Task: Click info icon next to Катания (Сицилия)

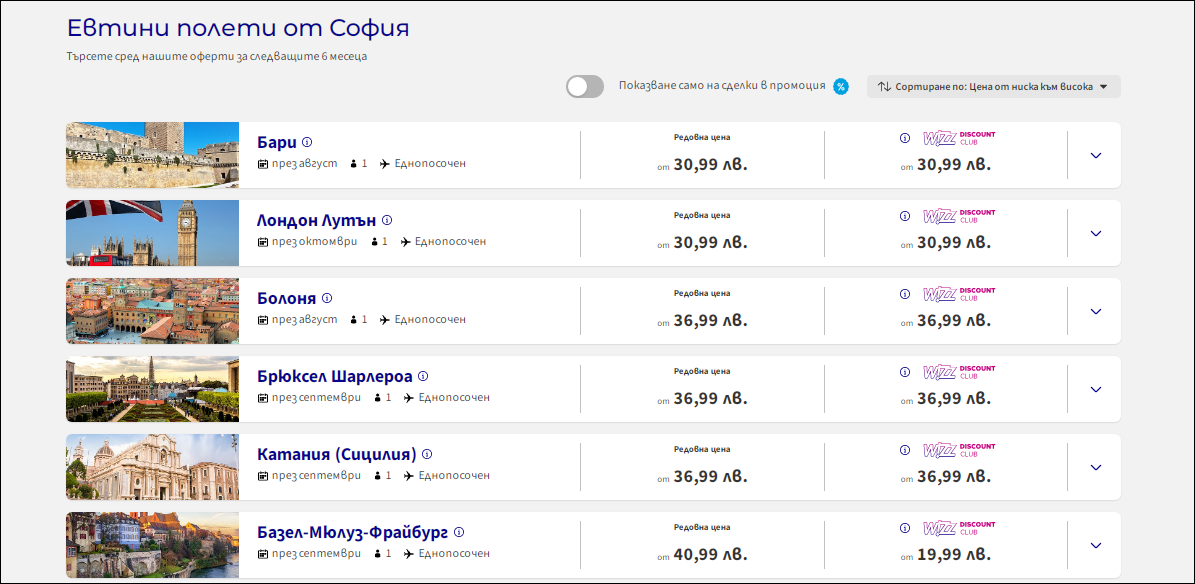Action: (x=427, y=454)
